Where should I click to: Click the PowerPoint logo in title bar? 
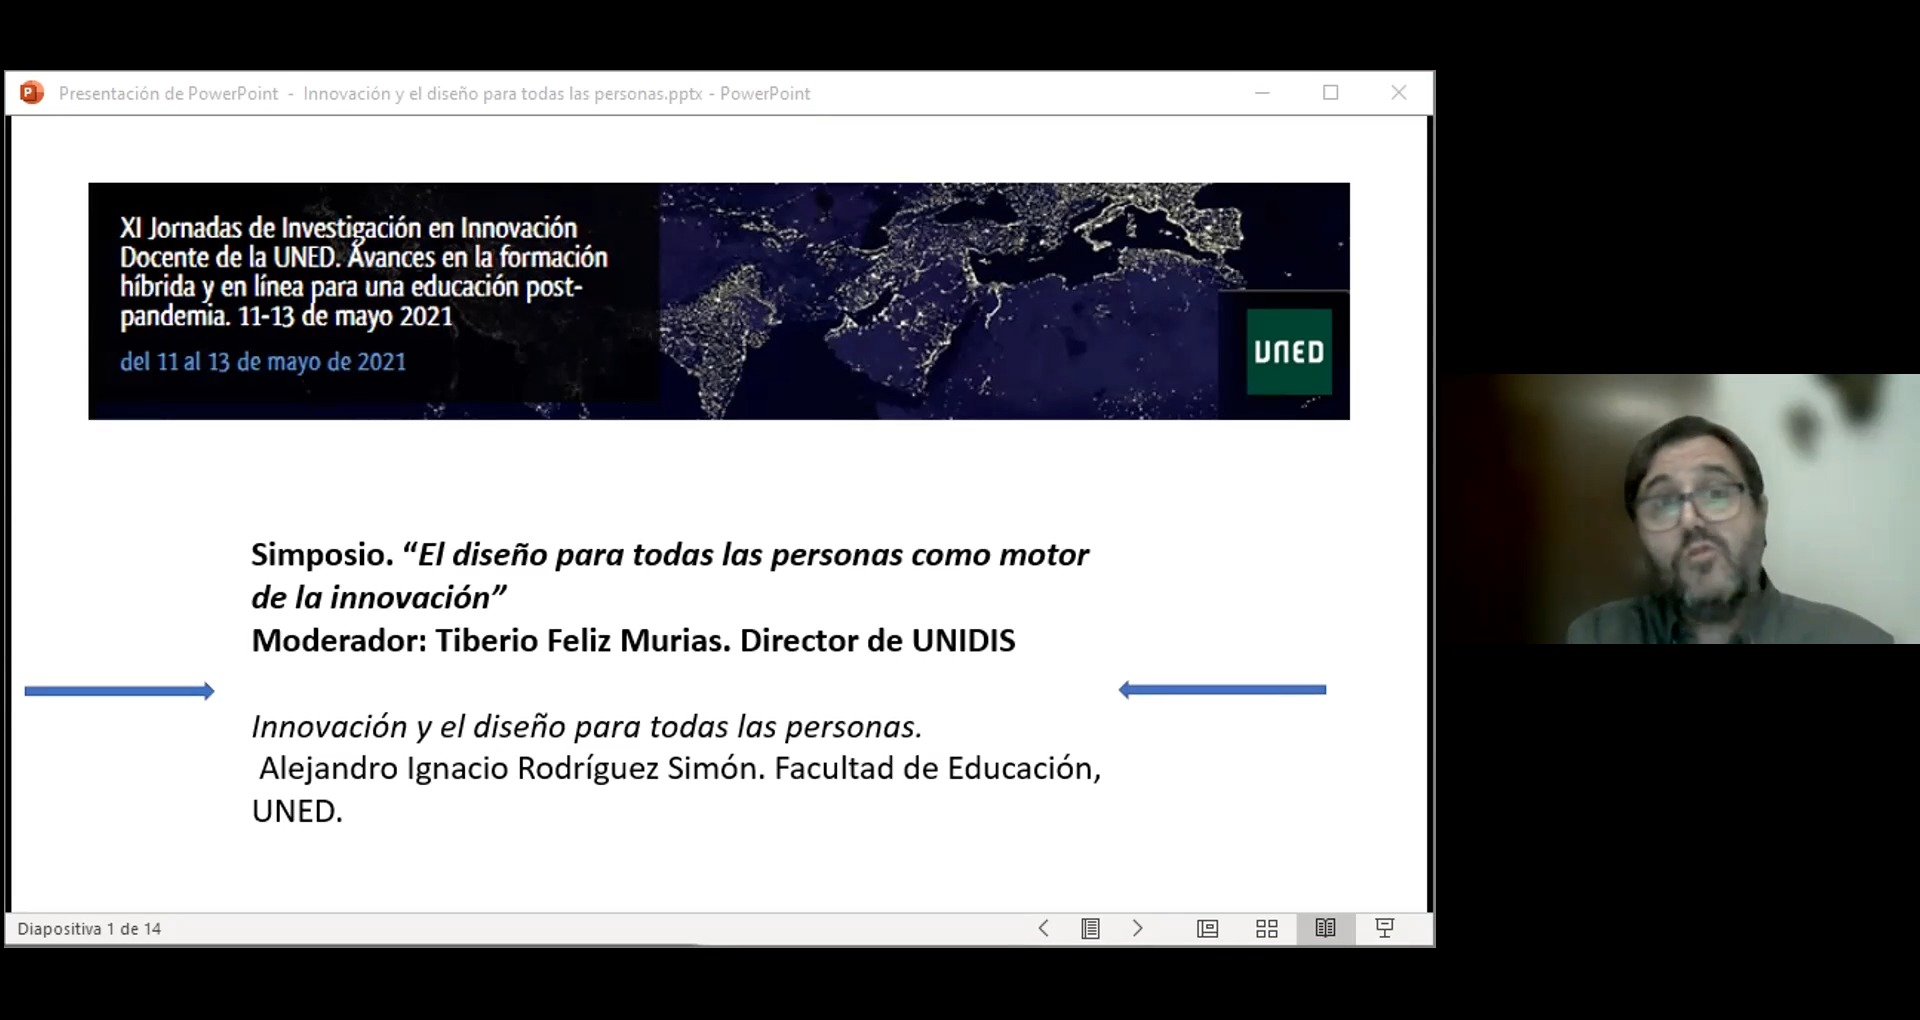click(32, 93)
